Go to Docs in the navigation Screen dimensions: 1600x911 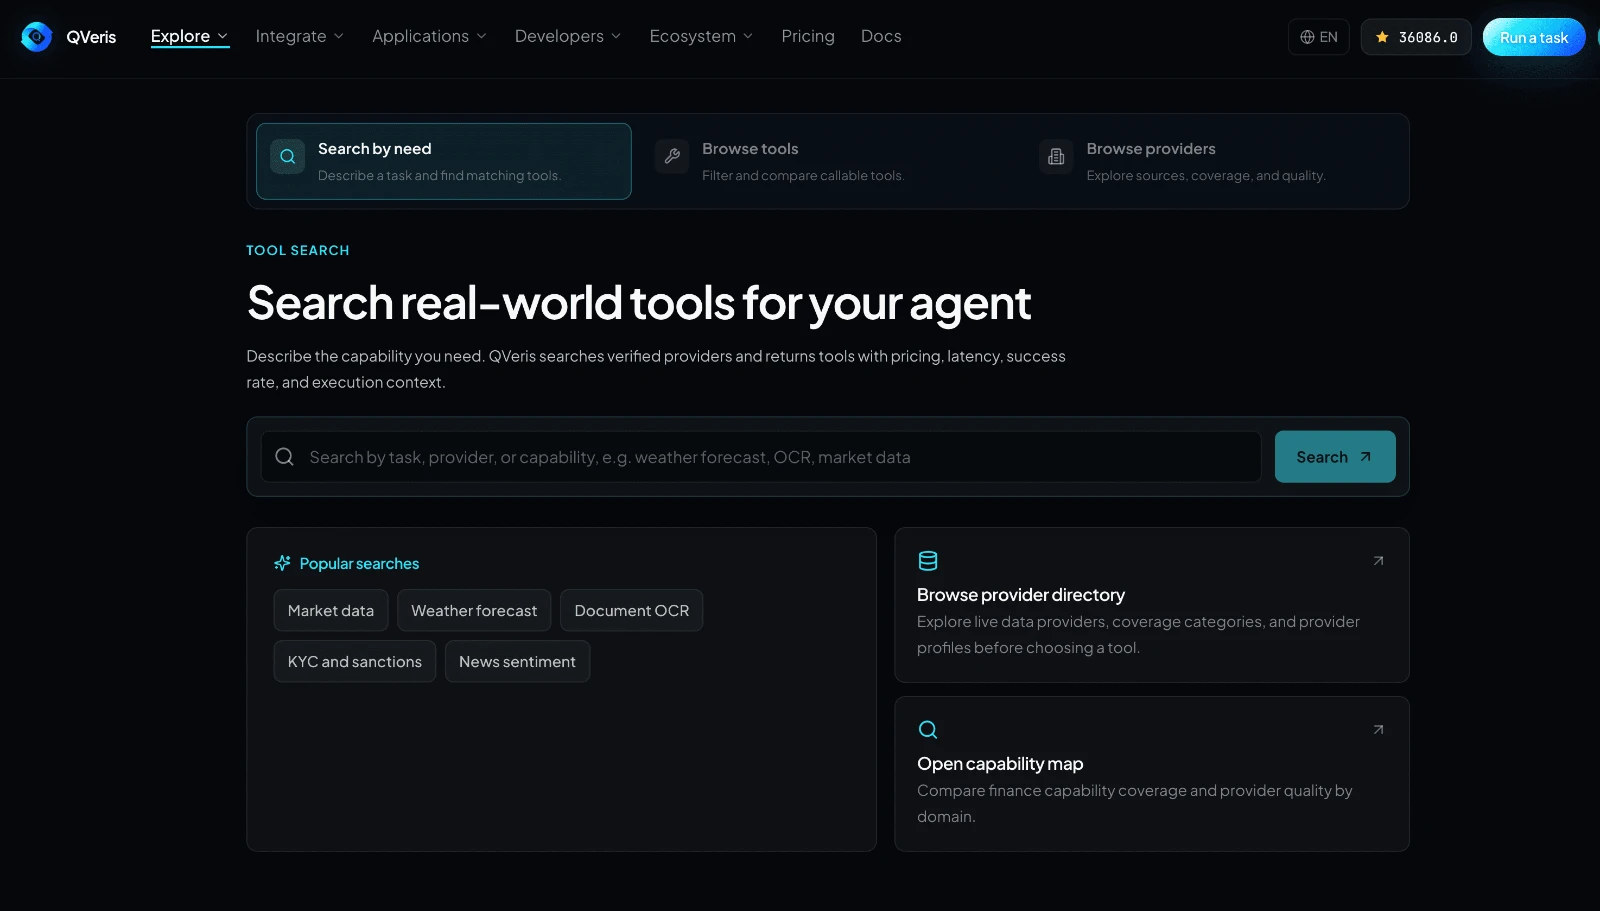coord(881,36)
